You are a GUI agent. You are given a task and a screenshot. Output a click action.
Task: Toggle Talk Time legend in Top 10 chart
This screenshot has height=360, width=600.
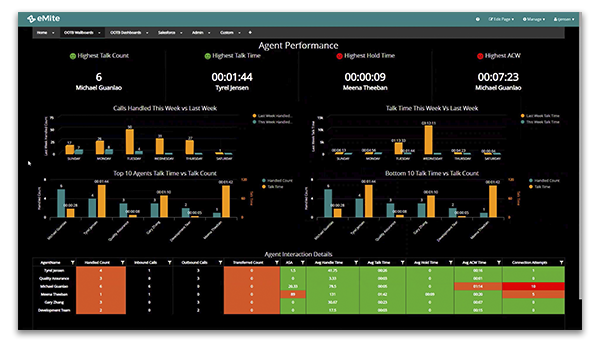pos(272,187)
